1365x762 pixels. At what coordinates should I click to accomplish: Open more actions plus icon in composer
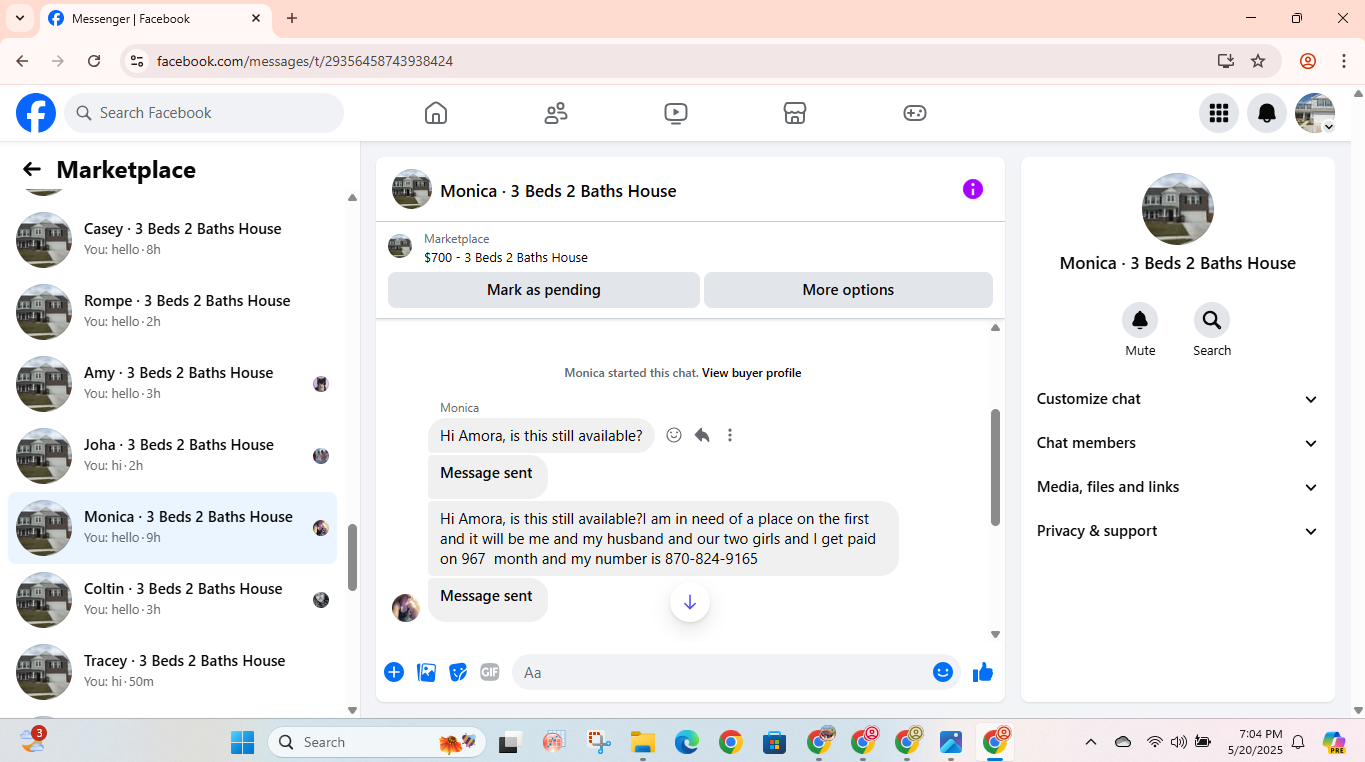(x=394, y=672)
